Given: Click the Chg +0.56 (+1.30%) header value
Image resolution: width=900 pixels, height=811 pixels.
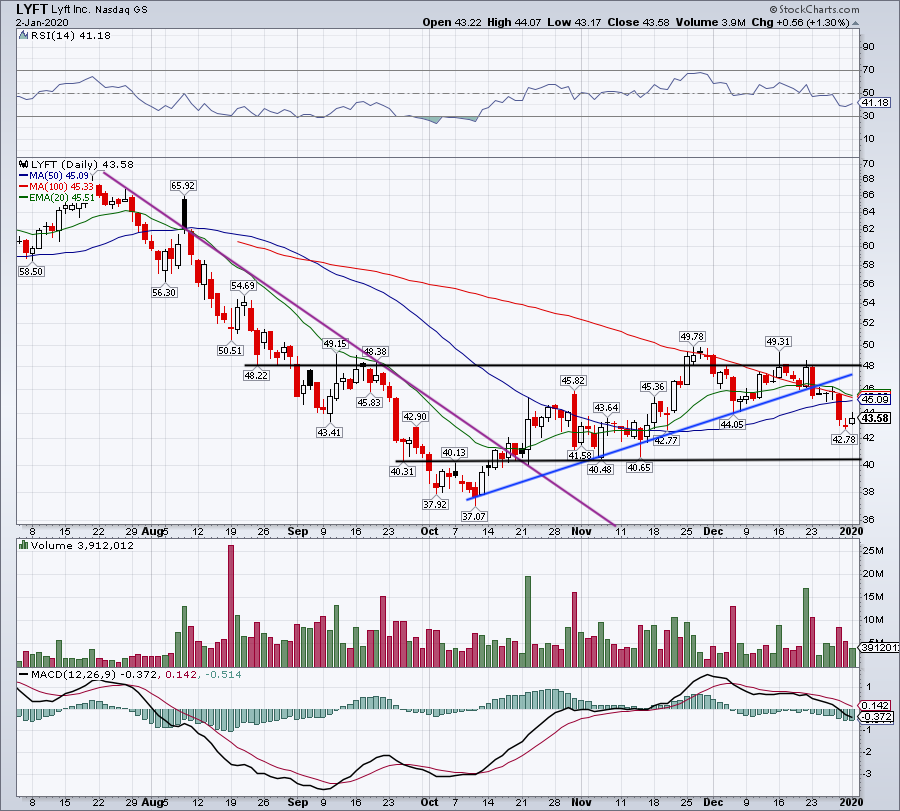Looking at the screenshot, I should 800,22.
